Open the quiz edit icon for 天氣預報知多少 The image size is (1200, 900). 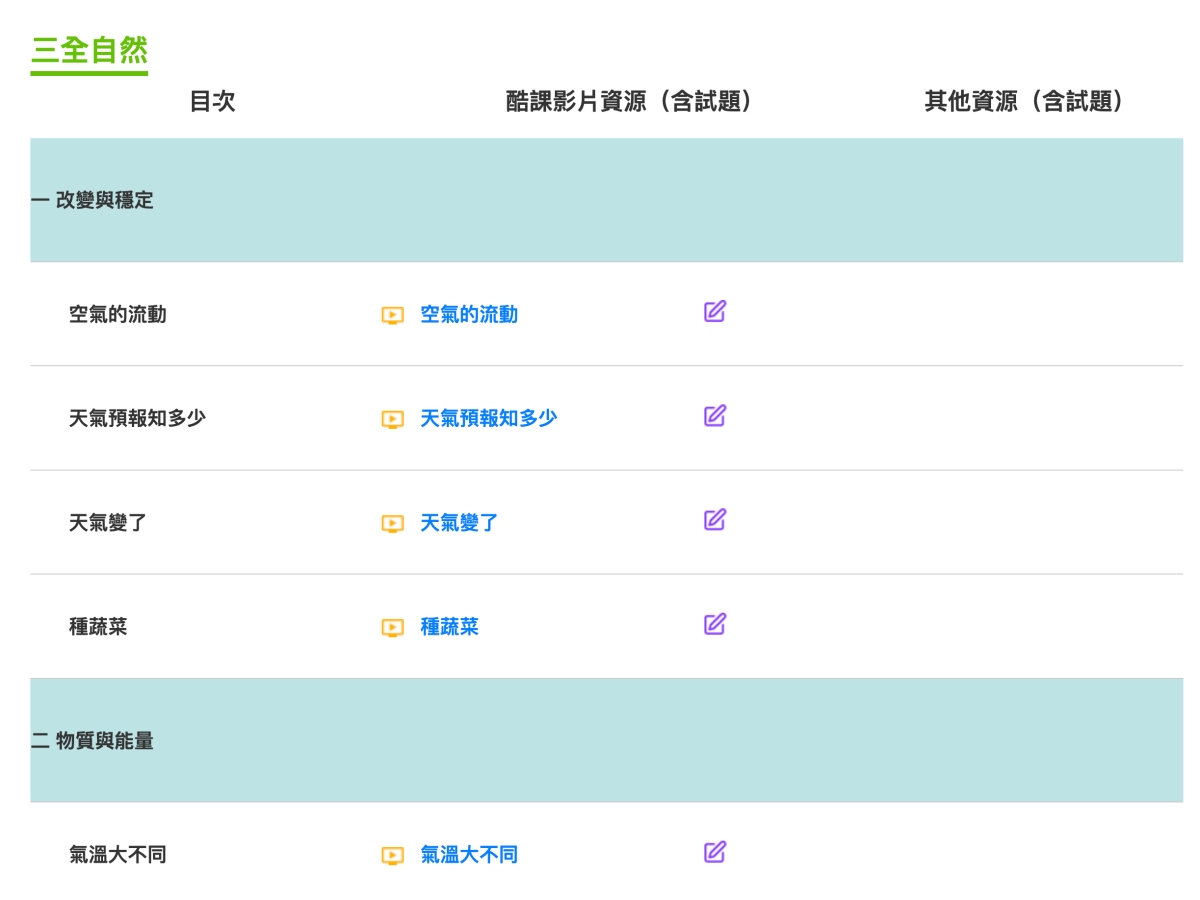point(714,416)
